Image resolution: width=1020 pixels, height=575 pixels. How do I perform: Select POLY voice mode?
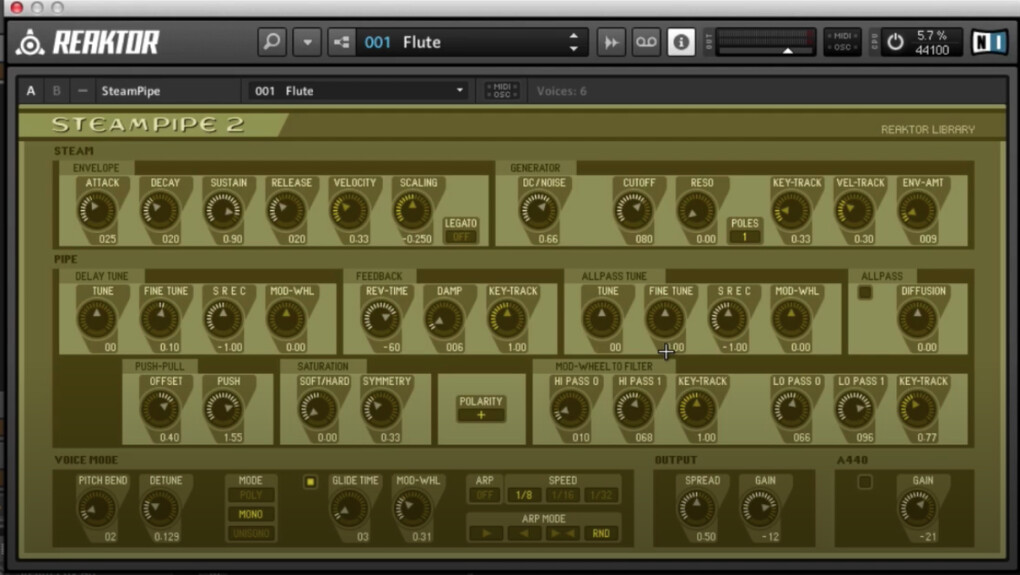point(250,496)
